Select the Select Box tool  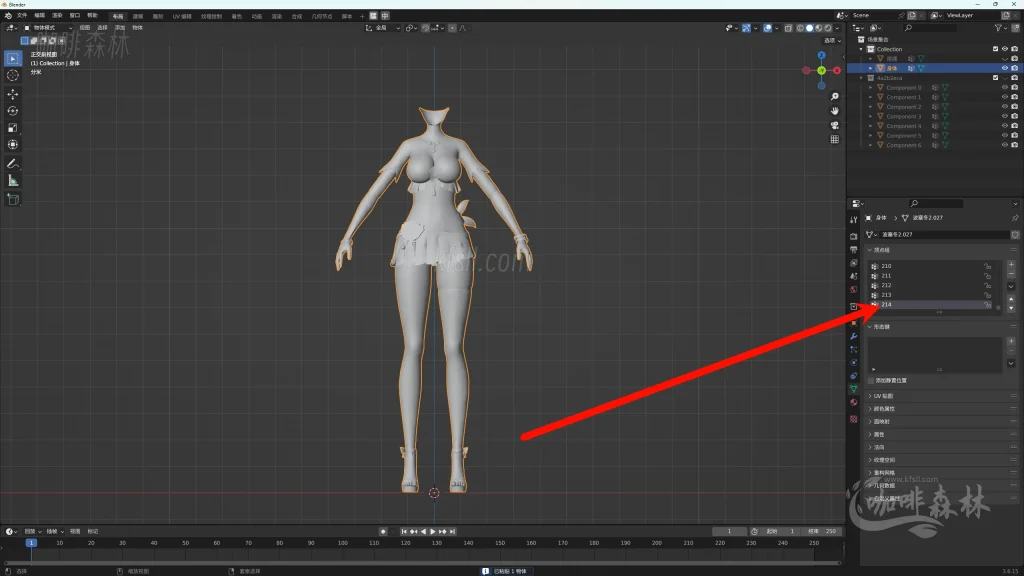(x=12, y=59)
